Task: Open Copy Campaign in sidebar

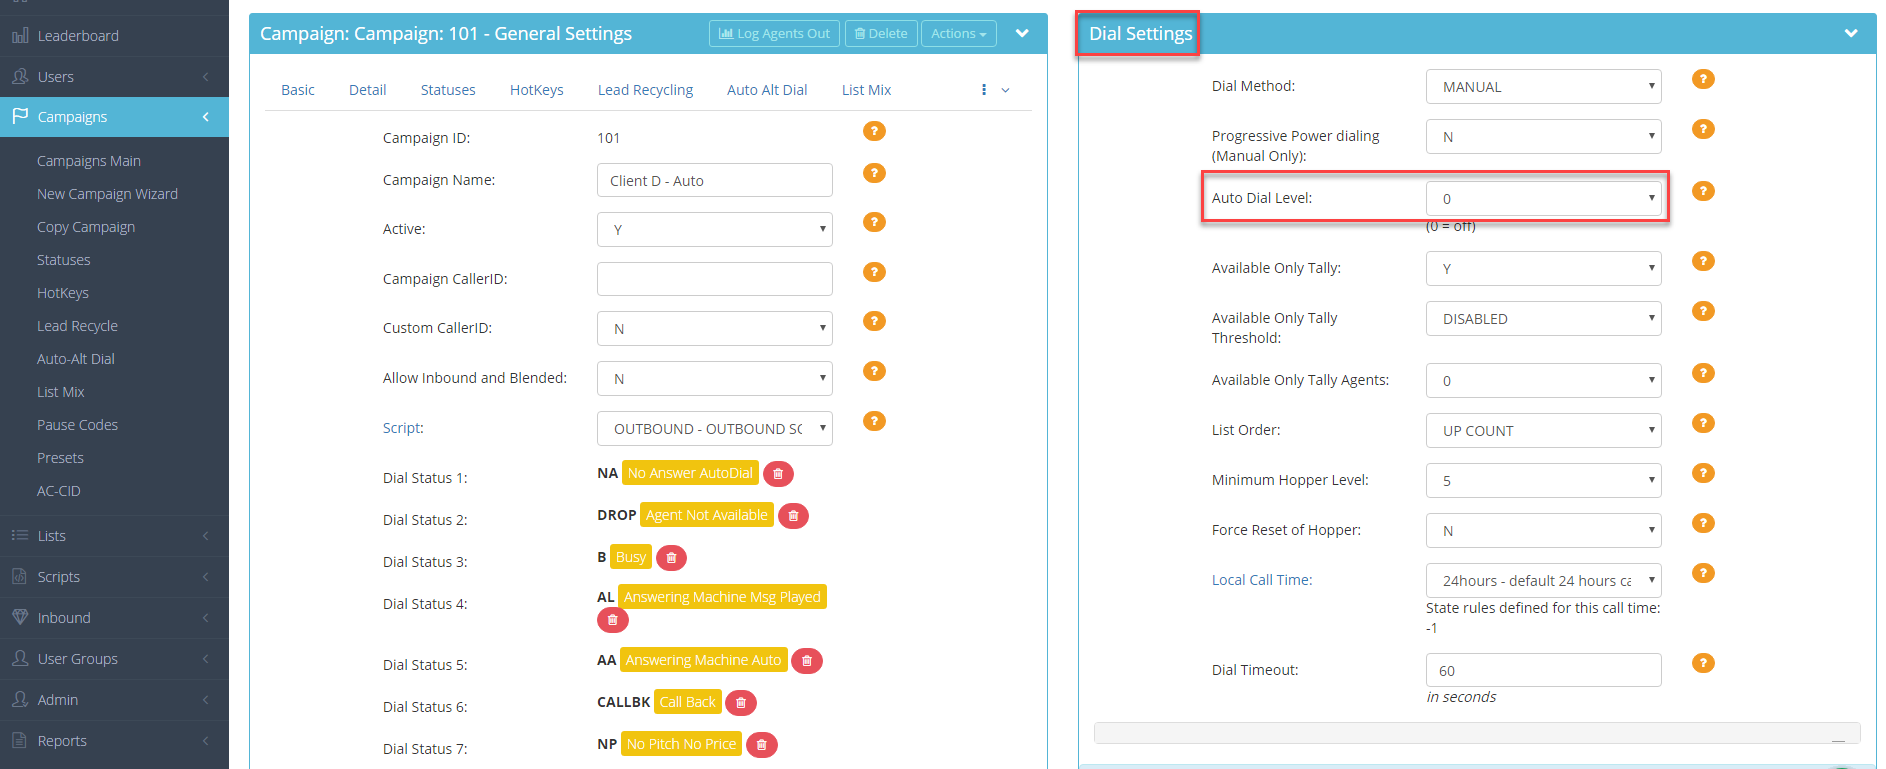Action: coord(86,227)
